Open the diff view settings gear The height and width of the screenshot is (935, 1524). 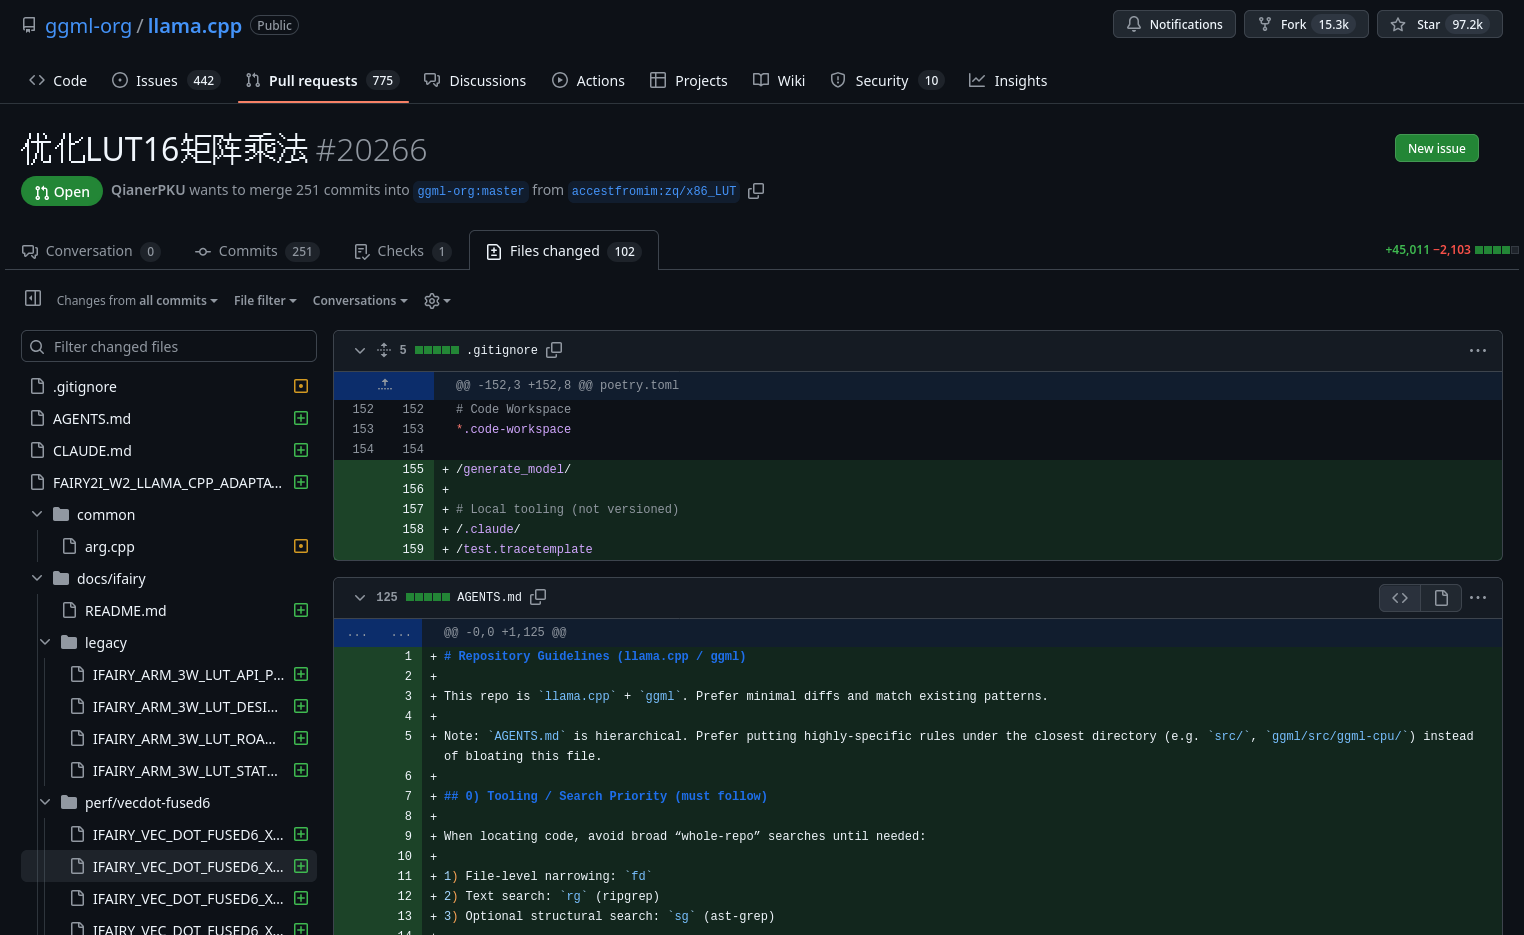437,301
